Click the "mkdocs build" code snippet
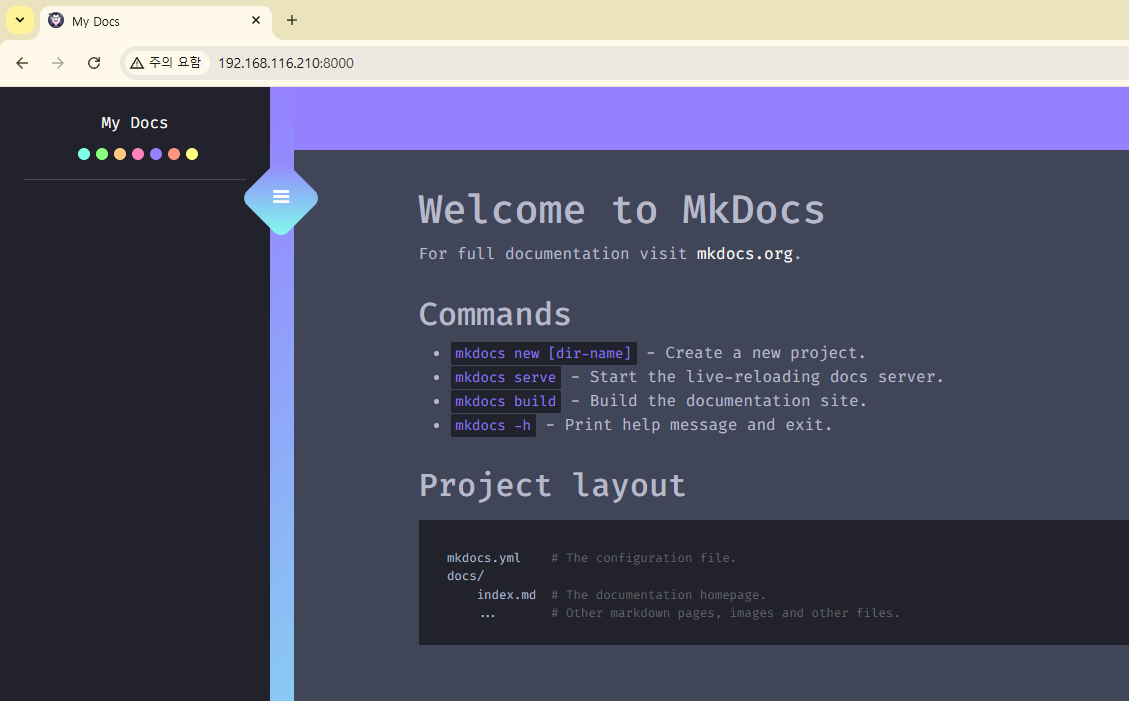Image resolution: width=1129 pixels, height=701 pixels. pos(505,401)
